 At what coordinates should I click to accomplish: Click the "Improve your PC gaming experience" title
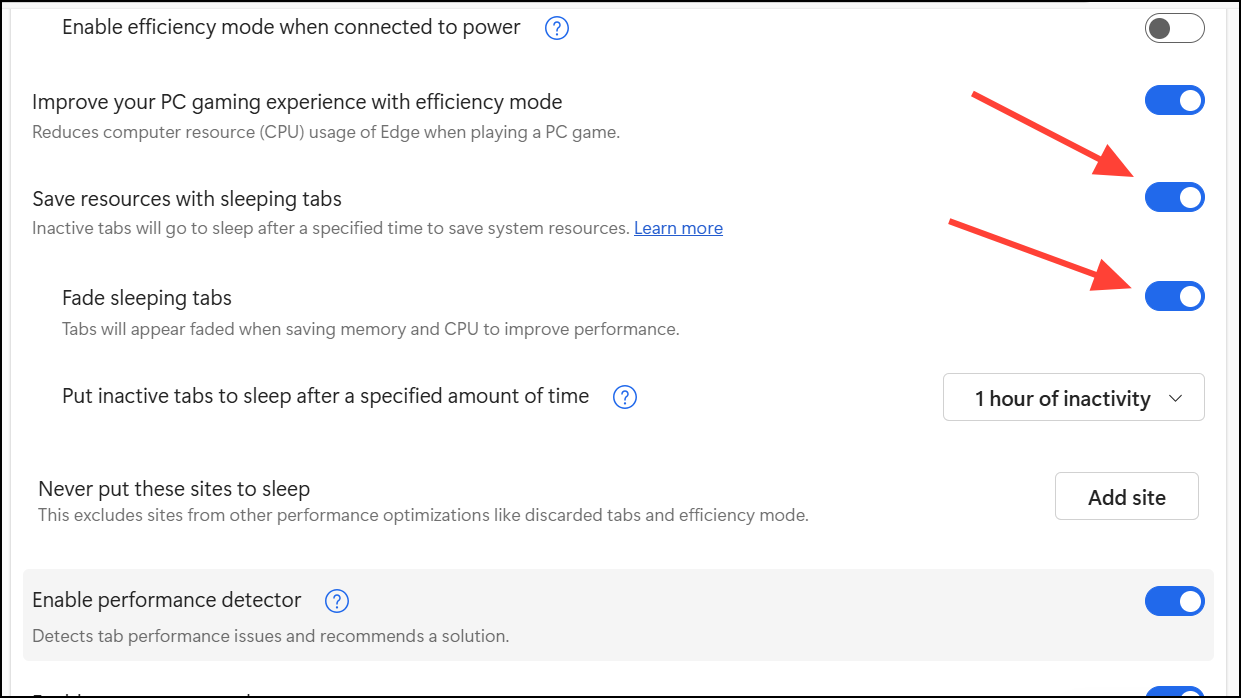point(297,102)
